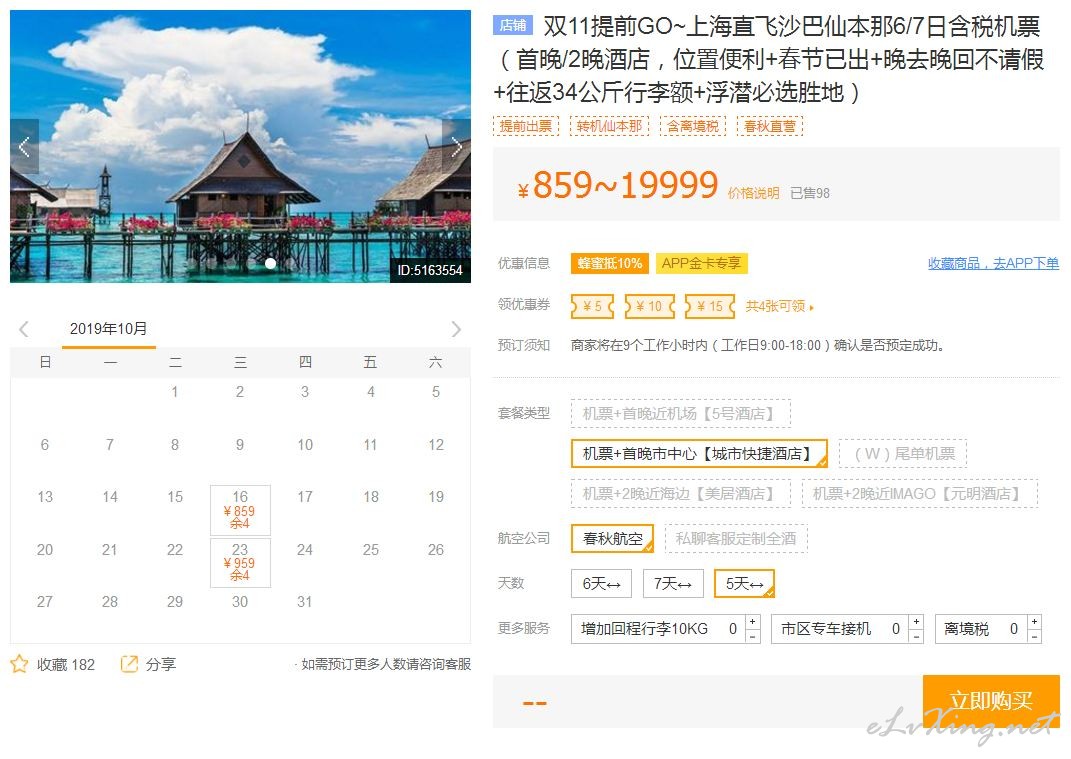This screenshot has width=1071, height=759.
Task: Select 7天 trip length
Action: coord(673,583)
